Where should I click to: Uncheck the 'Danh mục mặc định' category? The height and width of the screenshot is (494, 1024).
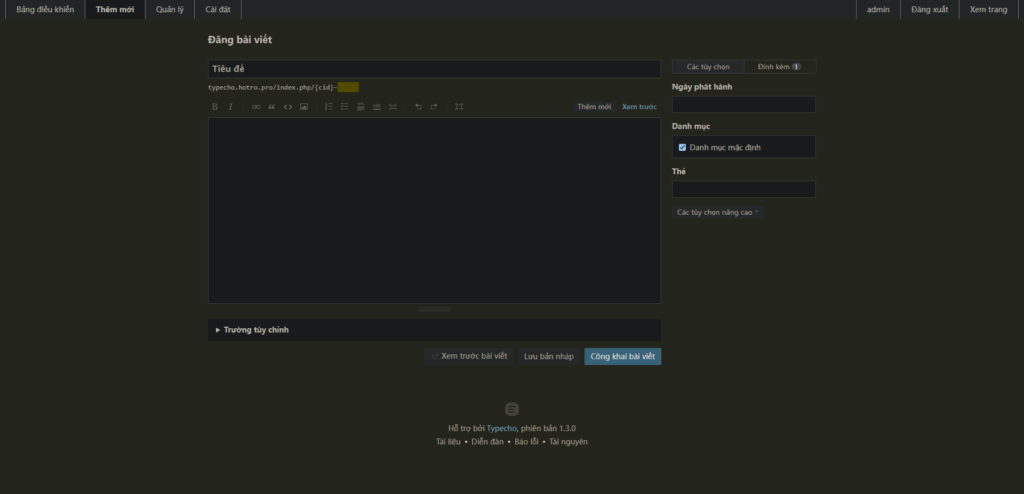click(682, 148)
